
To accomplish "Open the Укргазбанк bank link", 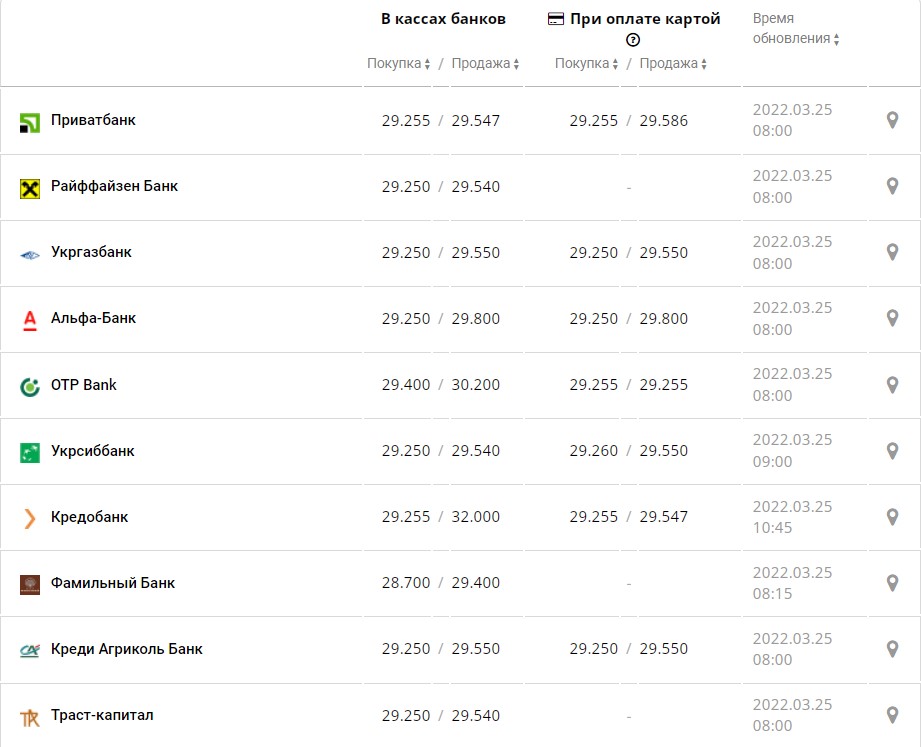I will pos(91,252).
